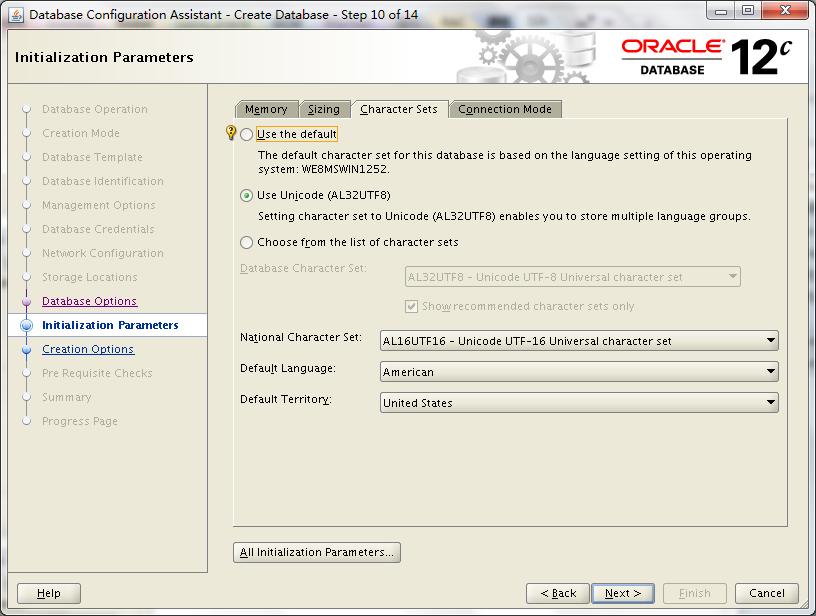The image size is (816, 616).
Task: Open All Initialization Parameters dialog
Action: [317, 553]
